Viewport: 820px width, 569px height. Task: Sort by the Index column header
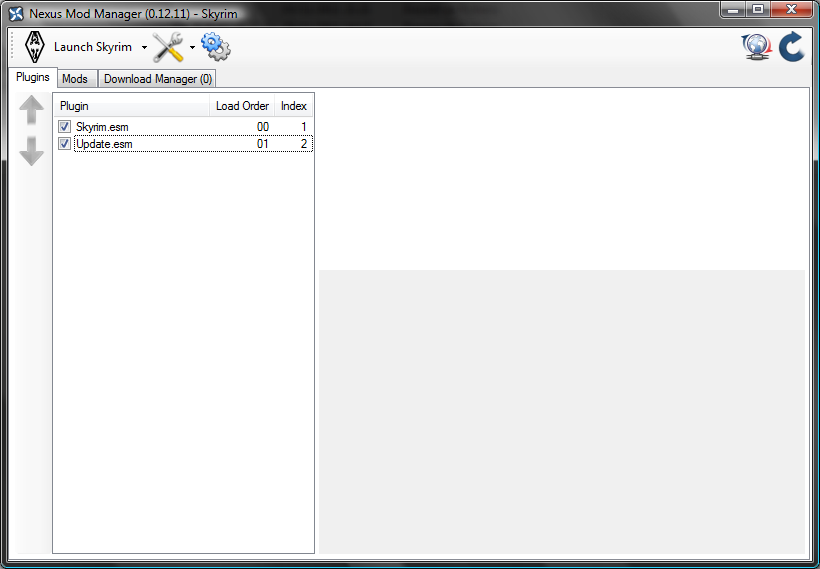[293, 106]
